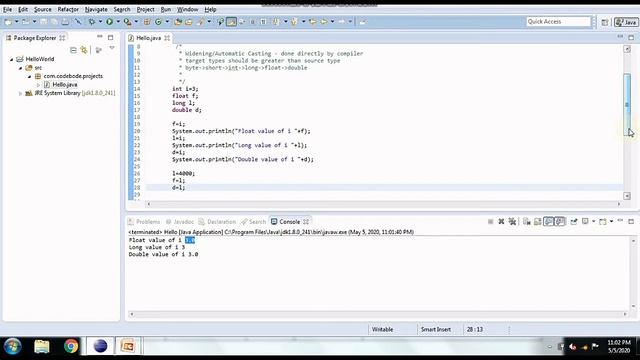Click the editor vertical scrollbar thumb
This screenshot has height=360, width=640.
point(627,104)
